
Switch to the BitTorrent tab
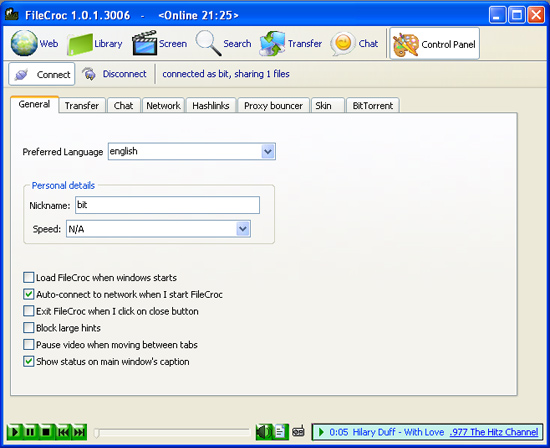click(373, 106)
